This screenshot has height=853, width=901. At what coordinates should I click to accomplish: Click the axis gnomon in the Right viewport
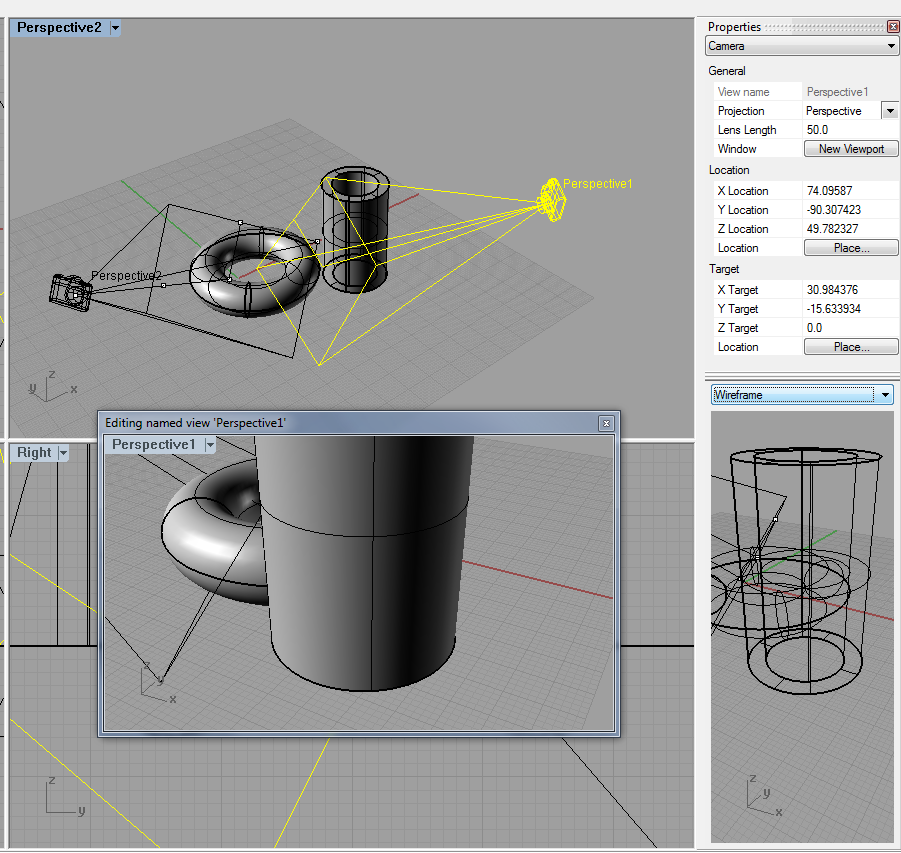[x=47, y=794]
